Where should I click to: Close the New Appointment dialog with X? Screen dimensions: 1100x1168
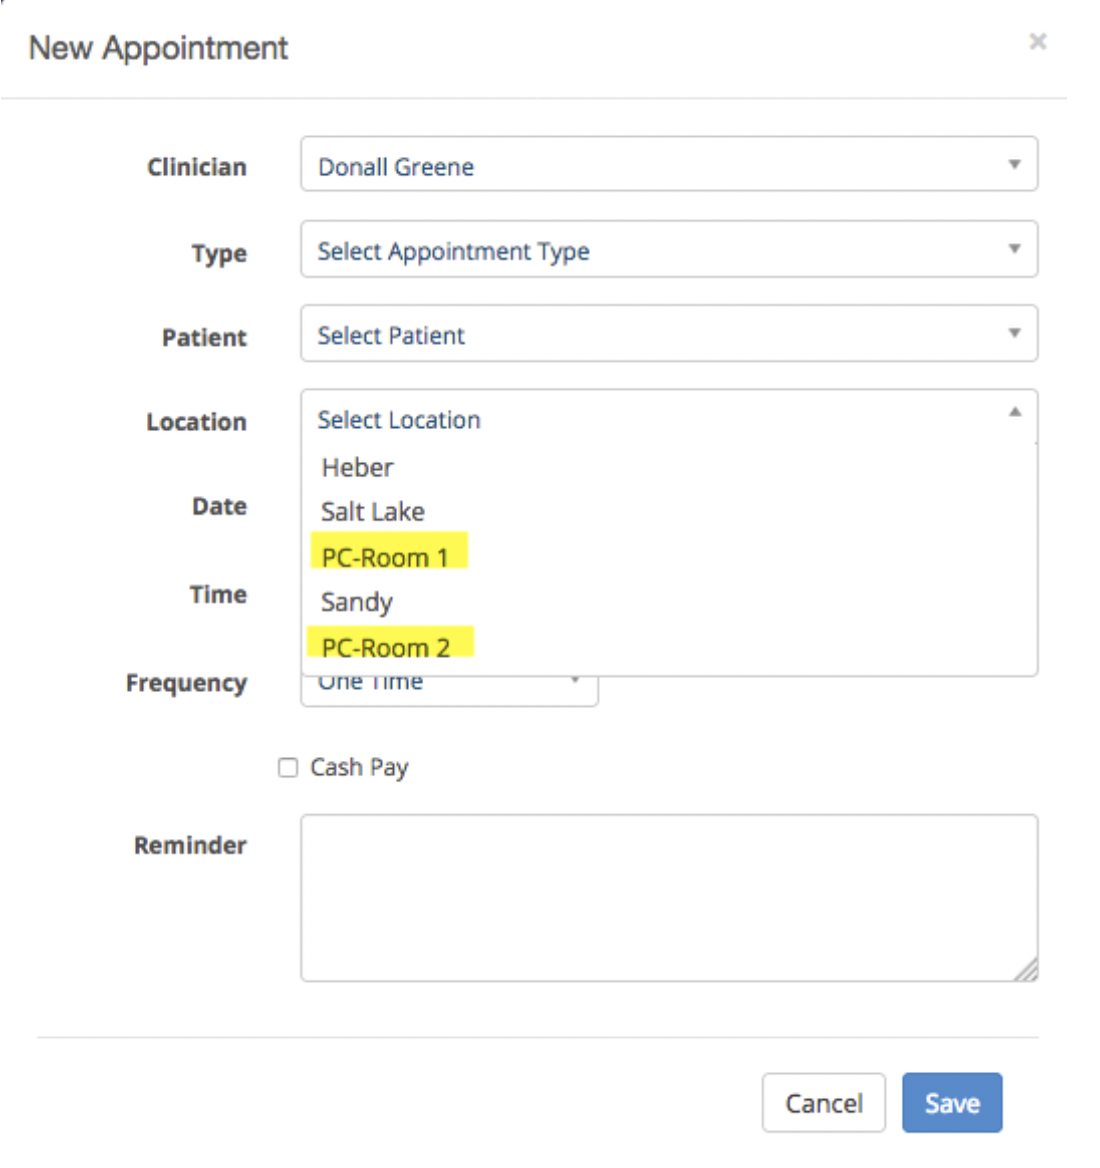[x=1037, y=42]
